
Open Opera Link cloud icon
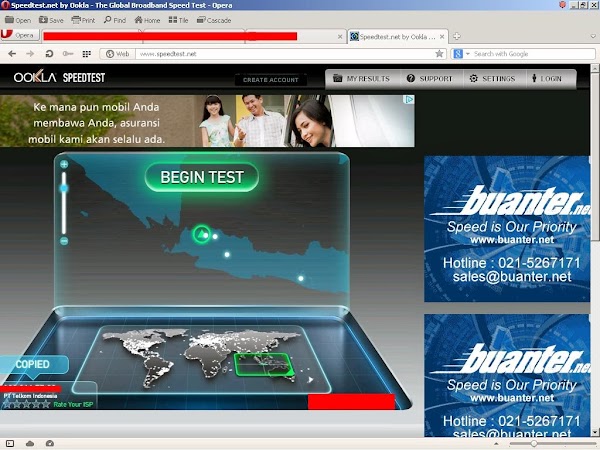30,444
